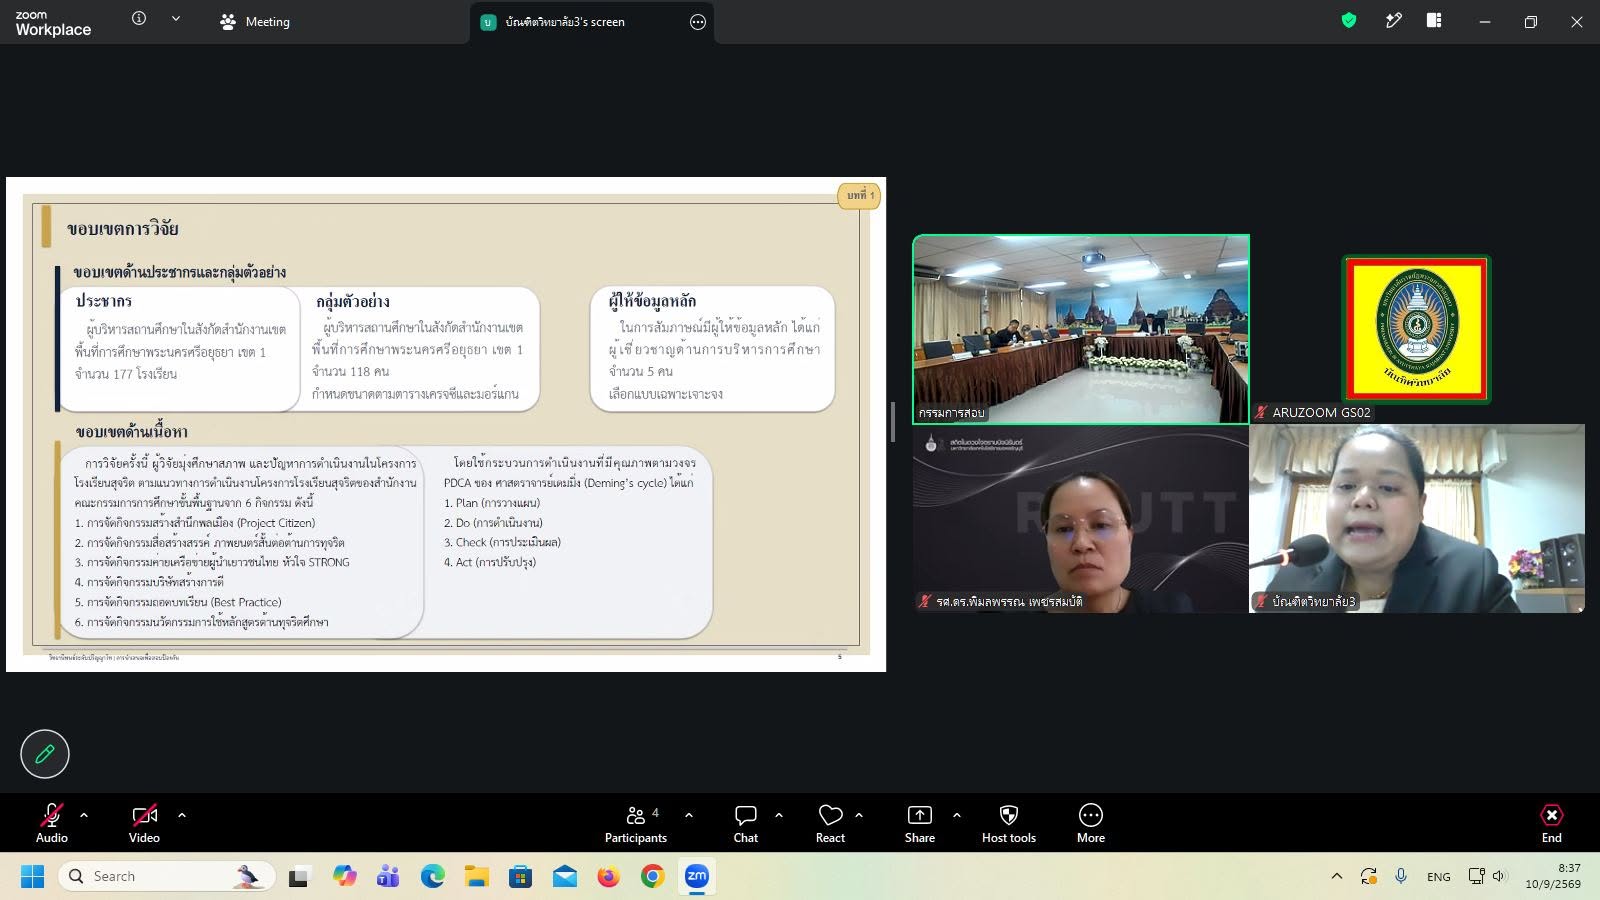1600x900 pixels.
Task: Select ARUZOOM GS02 participant tile
Action: (x=1416, y=329)
